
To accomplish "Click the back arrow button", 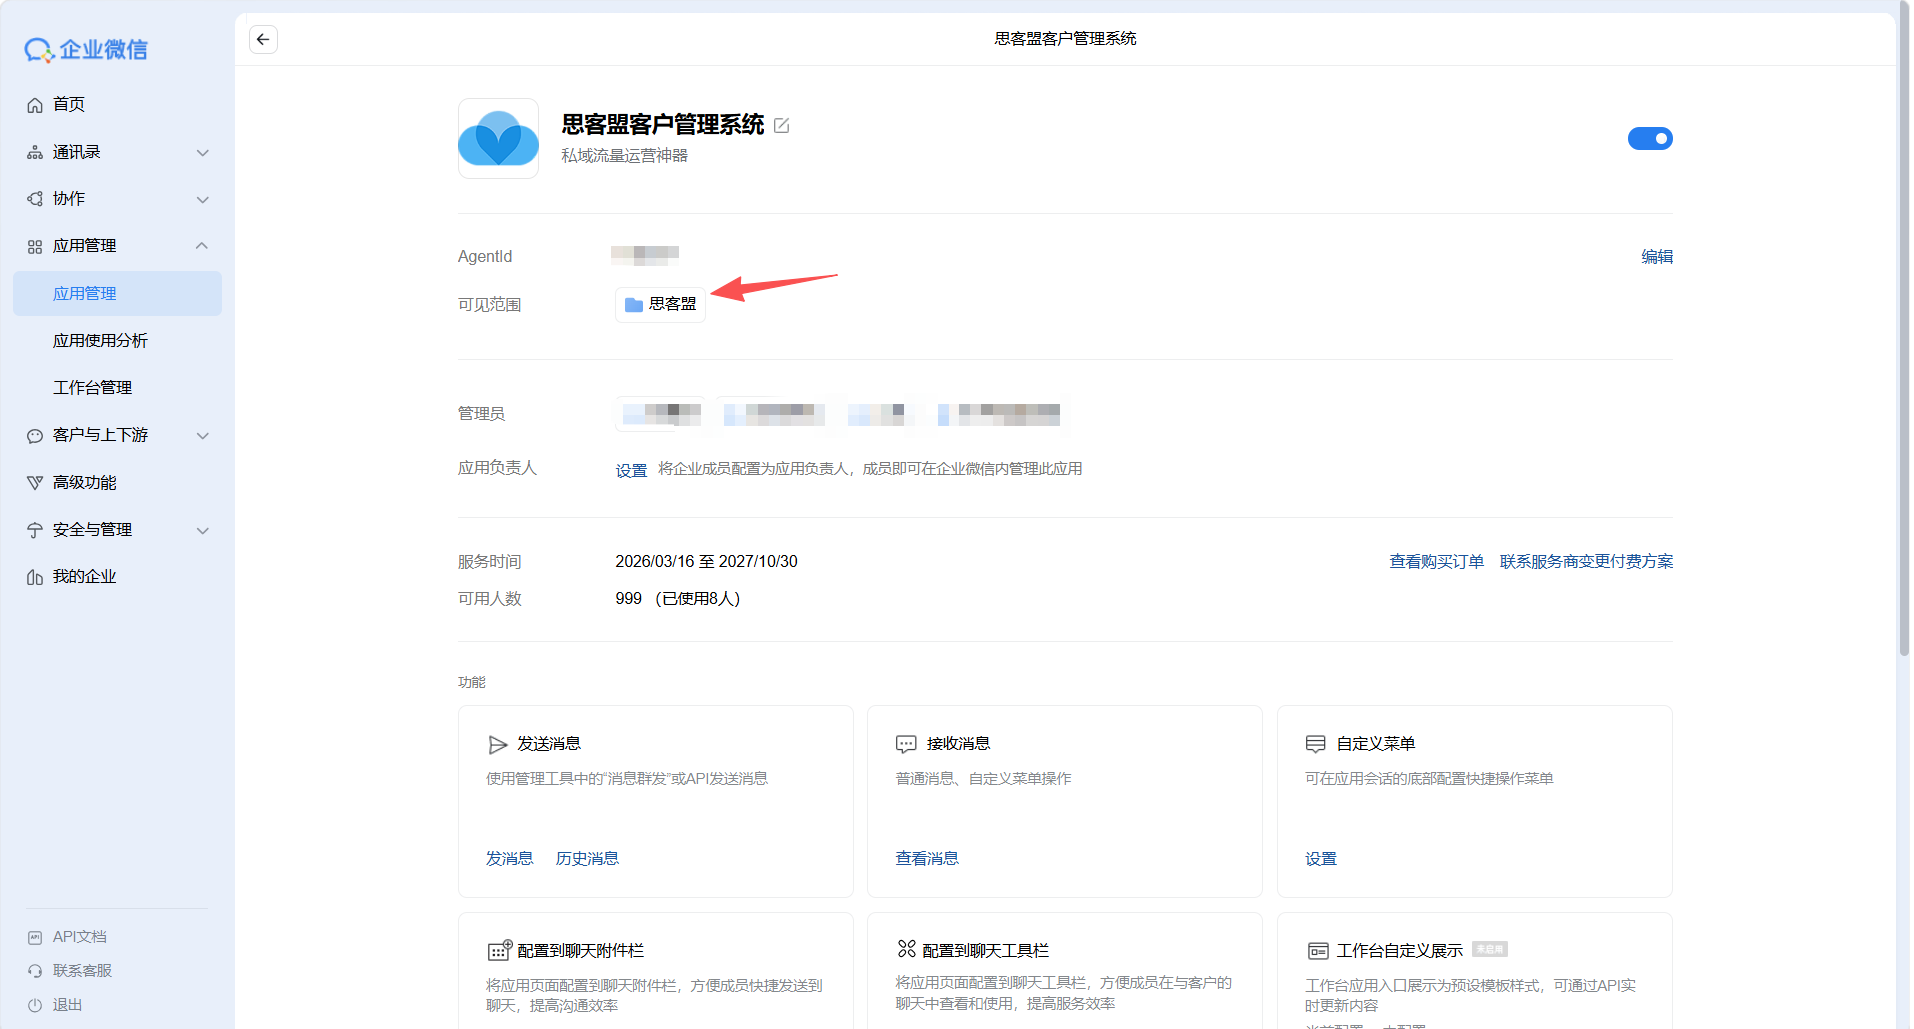I will coord(263,39).
